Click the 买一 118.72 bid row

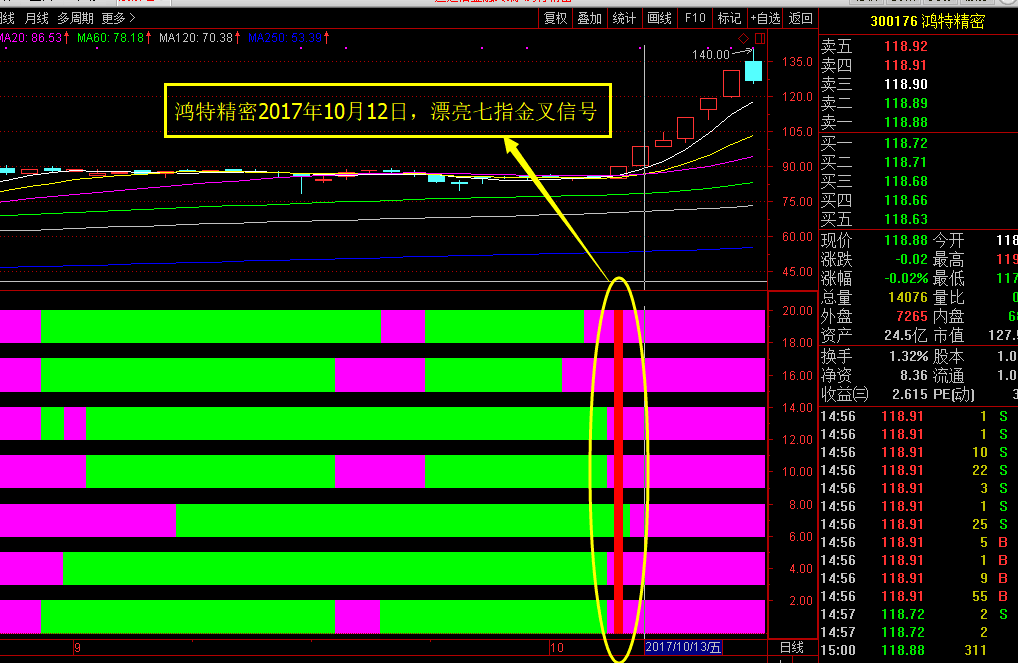(874, 143)
